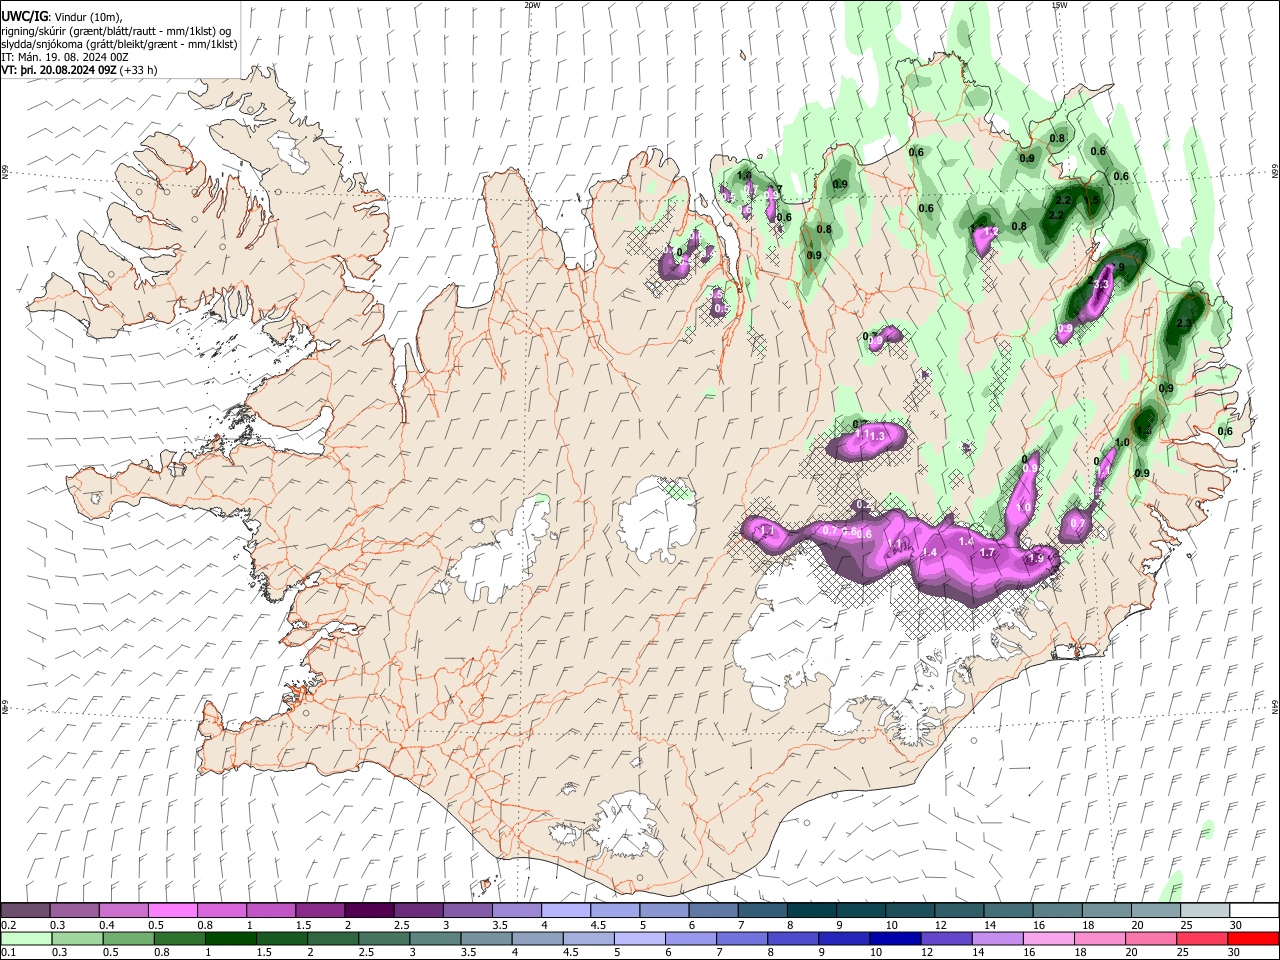1280x960 pixels.
Task: Select the darkest green 1 mm rain swatch
Action: point(231,939)
